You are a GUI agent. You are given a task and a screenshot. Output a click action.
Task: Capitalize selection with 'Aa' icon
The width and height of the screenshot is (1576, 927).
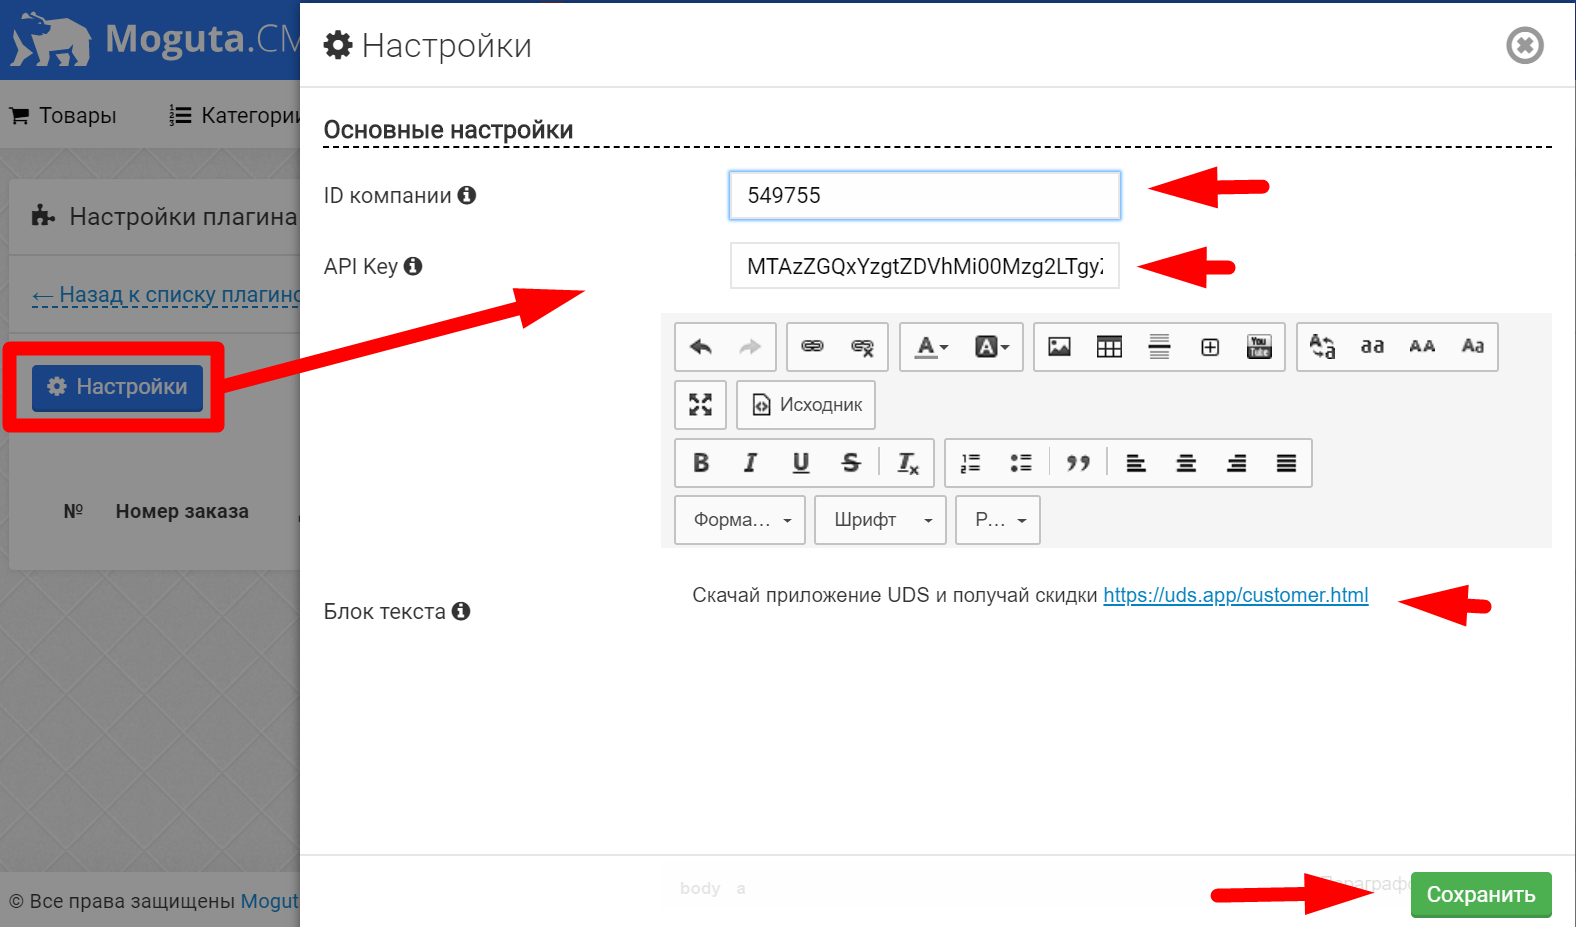tap(1472, 347)
